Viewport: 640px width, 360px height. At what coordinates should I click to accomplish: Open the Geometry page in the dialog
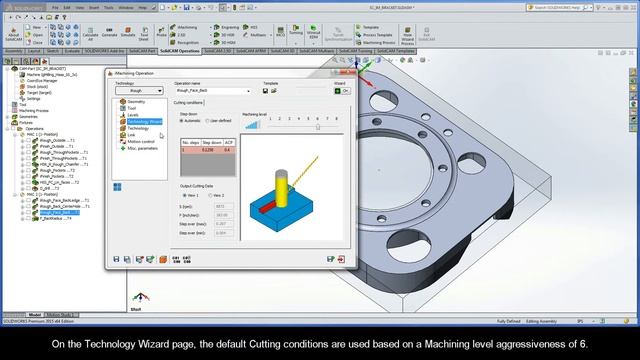[x=136, y=102]
